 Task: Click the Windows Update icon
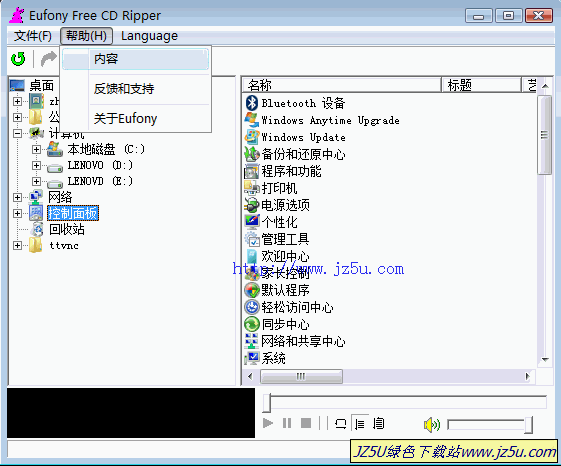(x=252, y=137)
